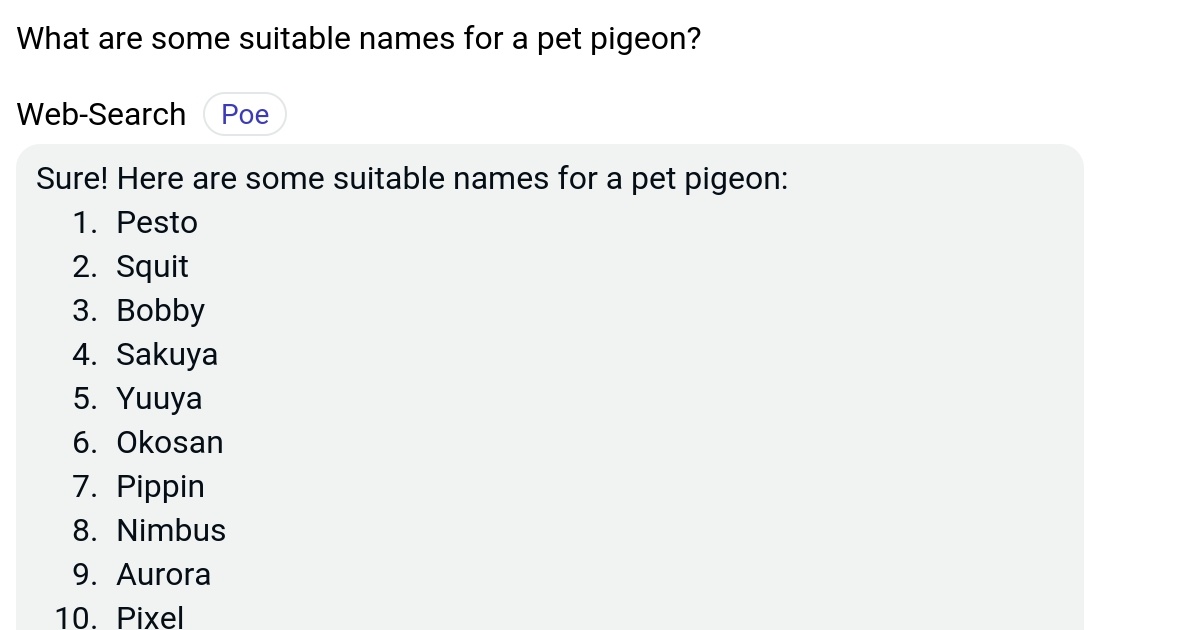Click the name Pippin in the list
The image size is (1200, 630).
[160, 487]
